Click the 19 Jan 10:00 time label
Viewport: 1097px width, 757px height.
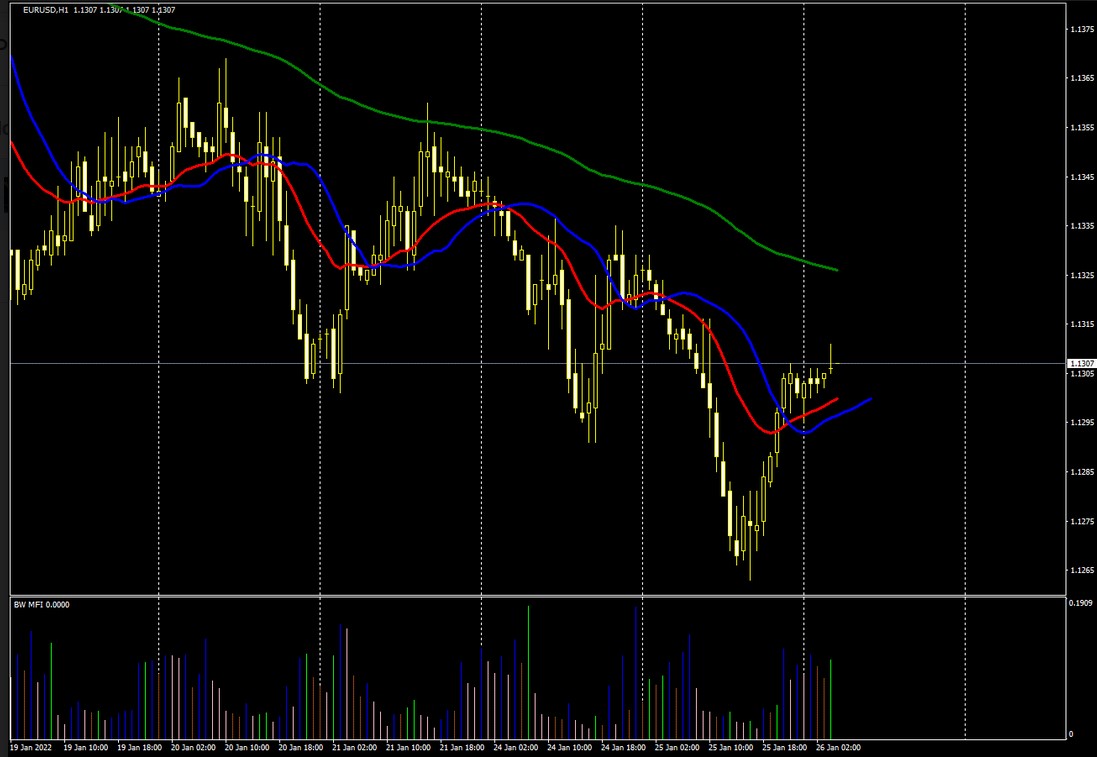pos(85,747)
